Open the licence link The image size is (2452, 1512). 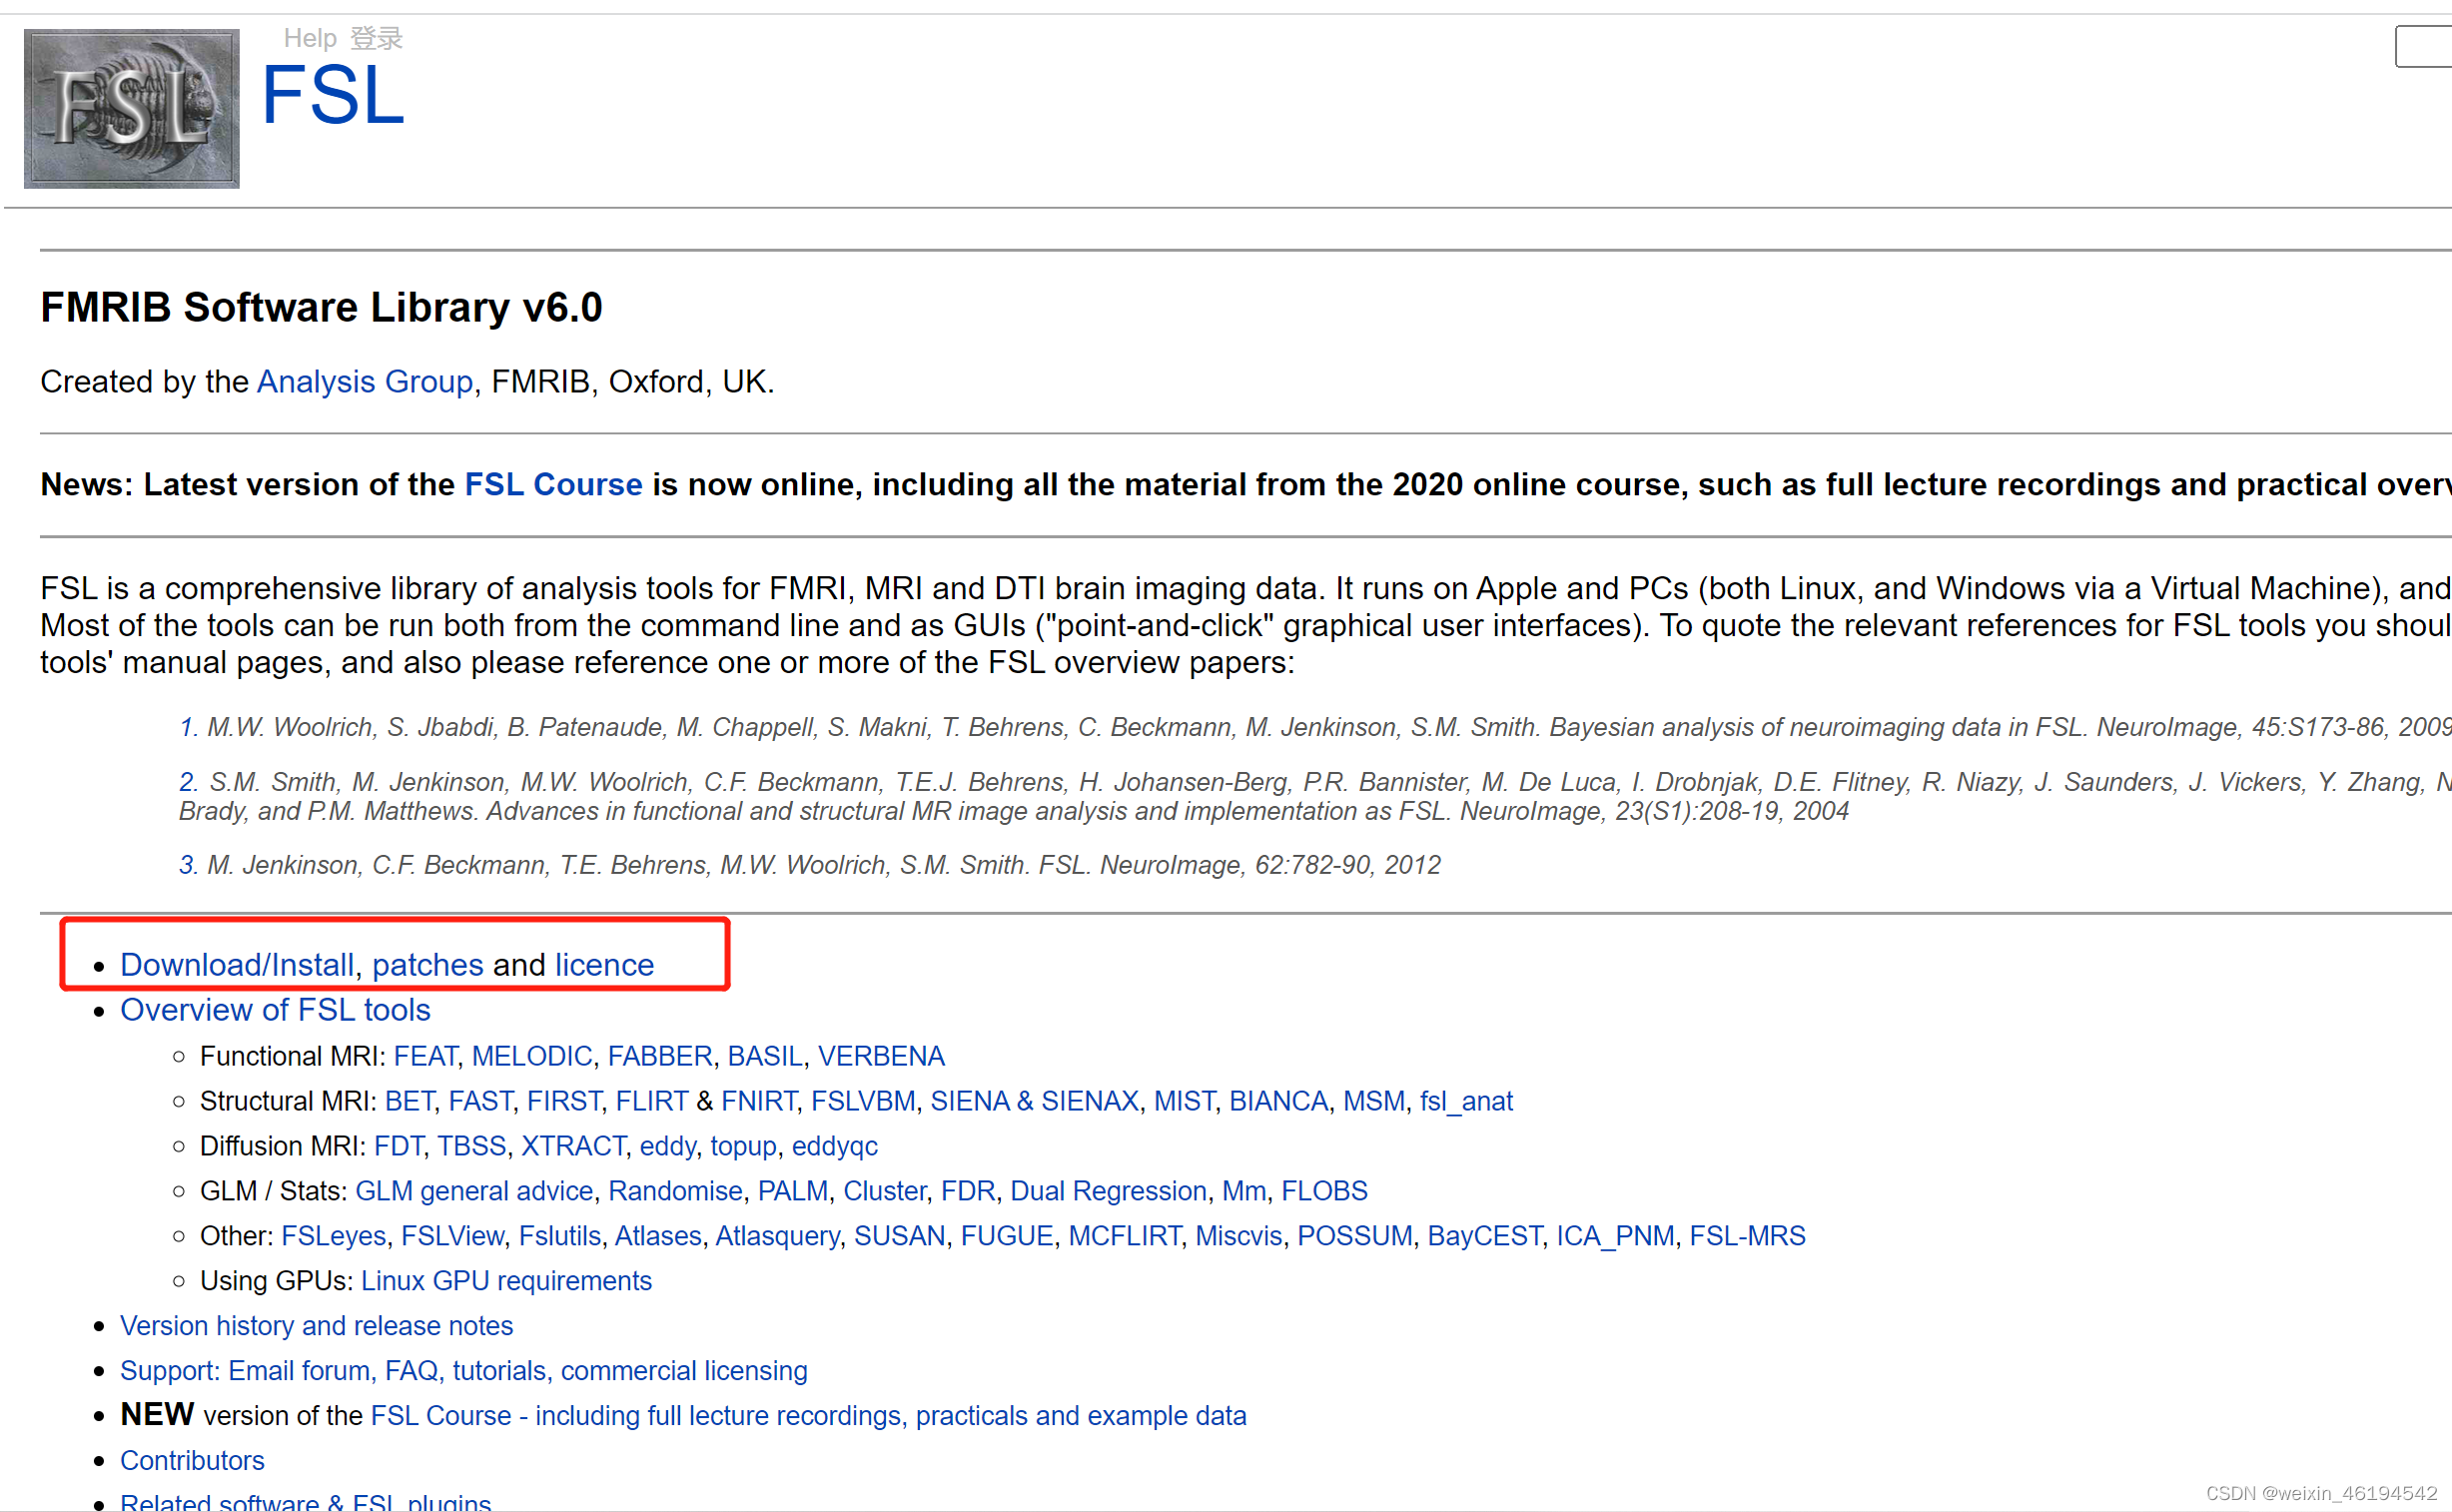604,964
